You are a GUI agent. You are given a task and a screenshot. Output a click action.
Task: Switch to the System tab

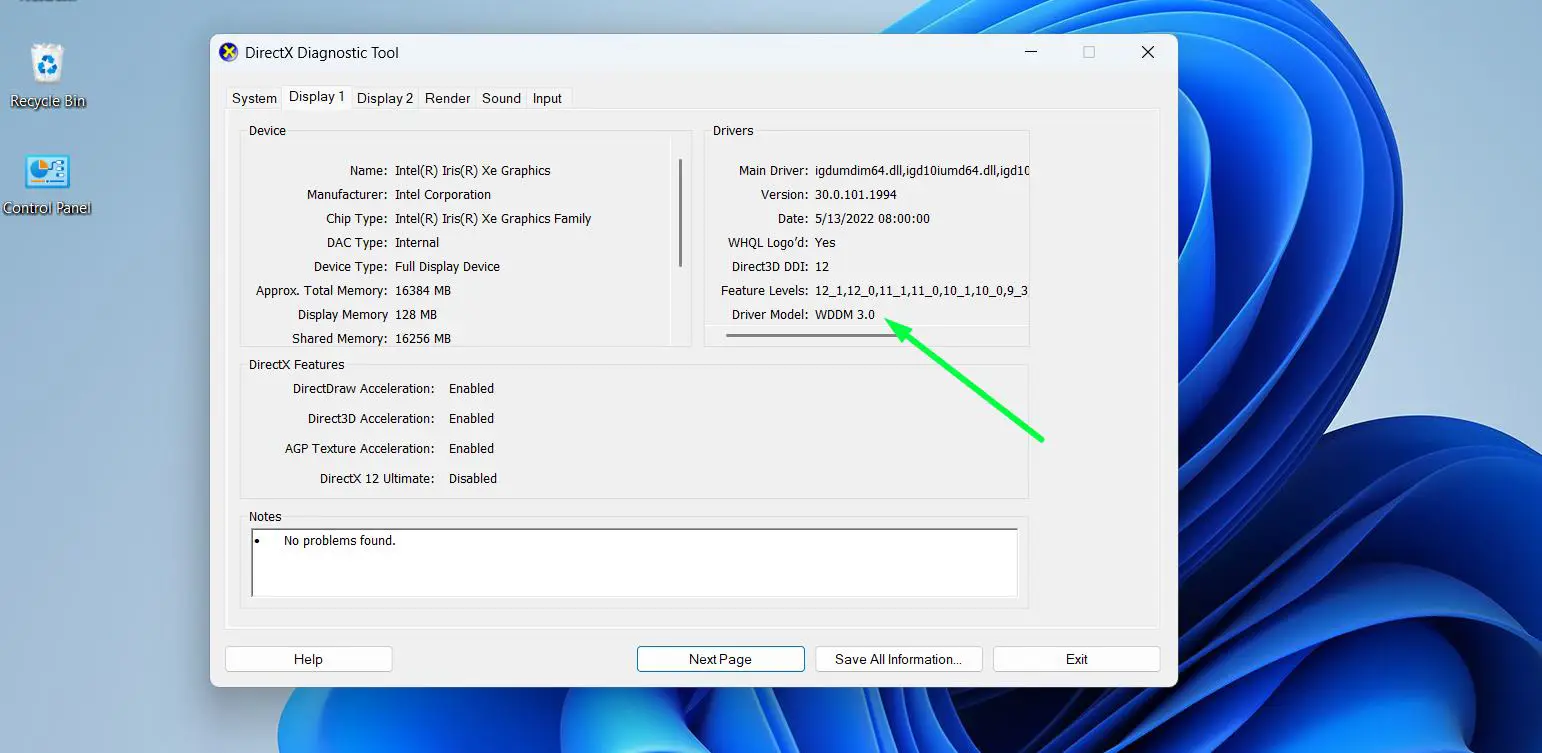tap(253, 97)
